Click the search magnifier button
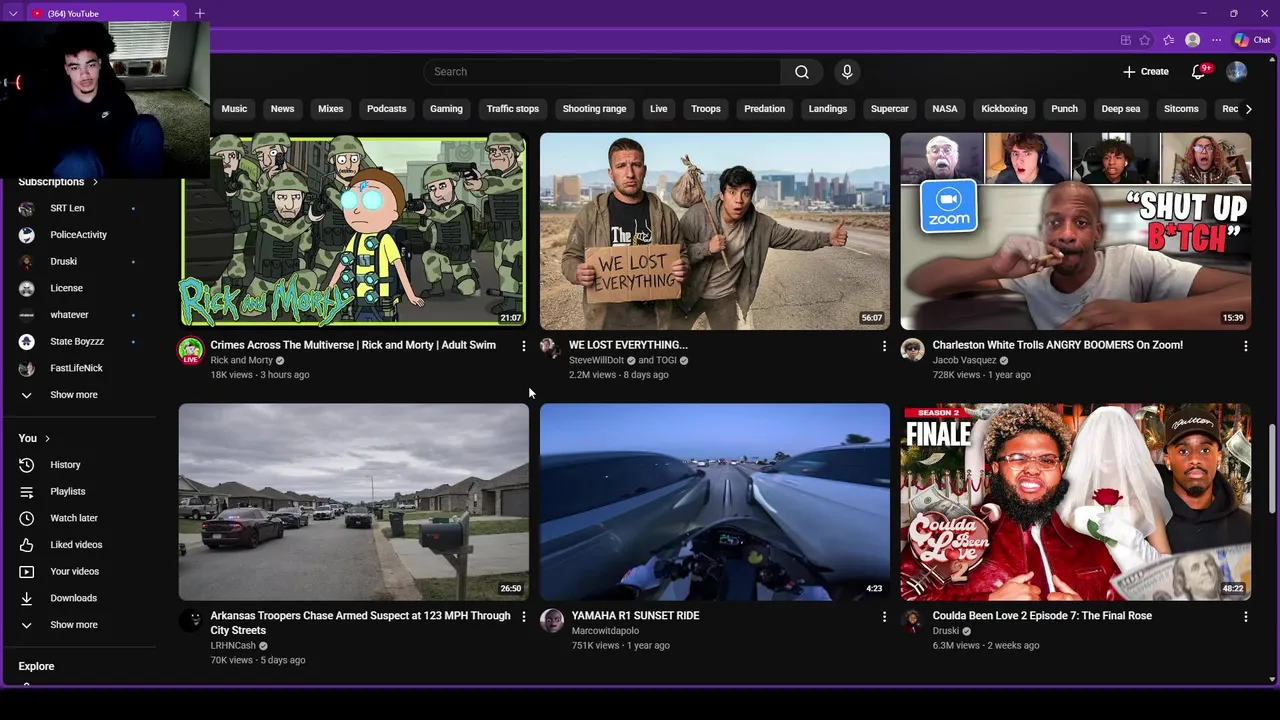The image size is (1280, 720). (x=802, y=72)
